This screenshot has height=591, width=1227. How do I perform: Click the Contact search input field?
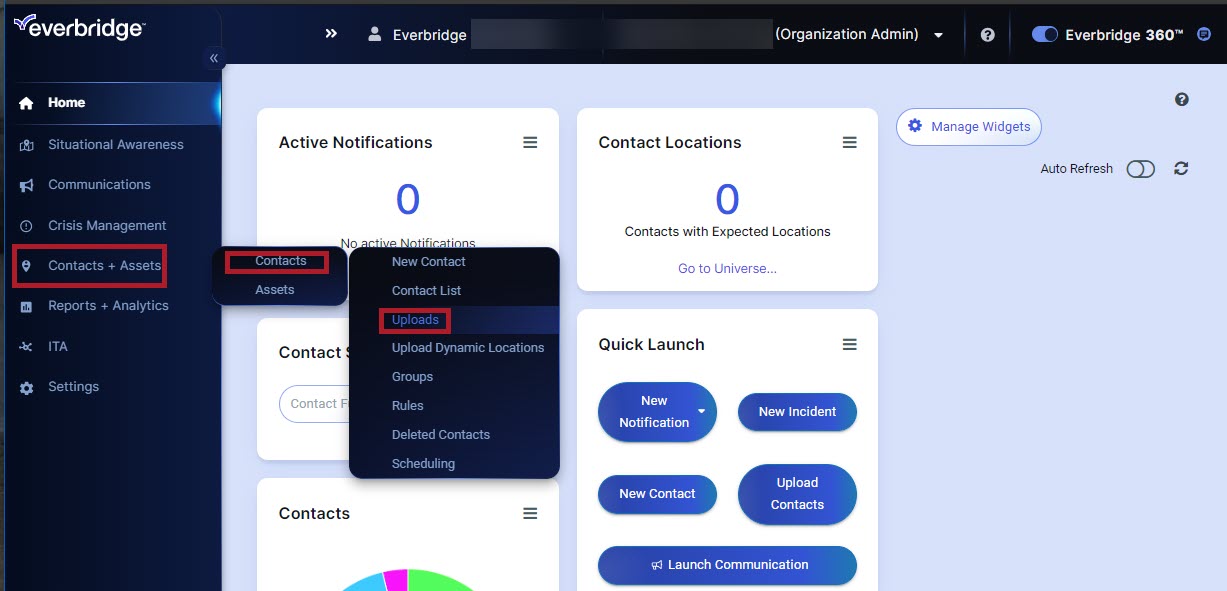point(313,404)
